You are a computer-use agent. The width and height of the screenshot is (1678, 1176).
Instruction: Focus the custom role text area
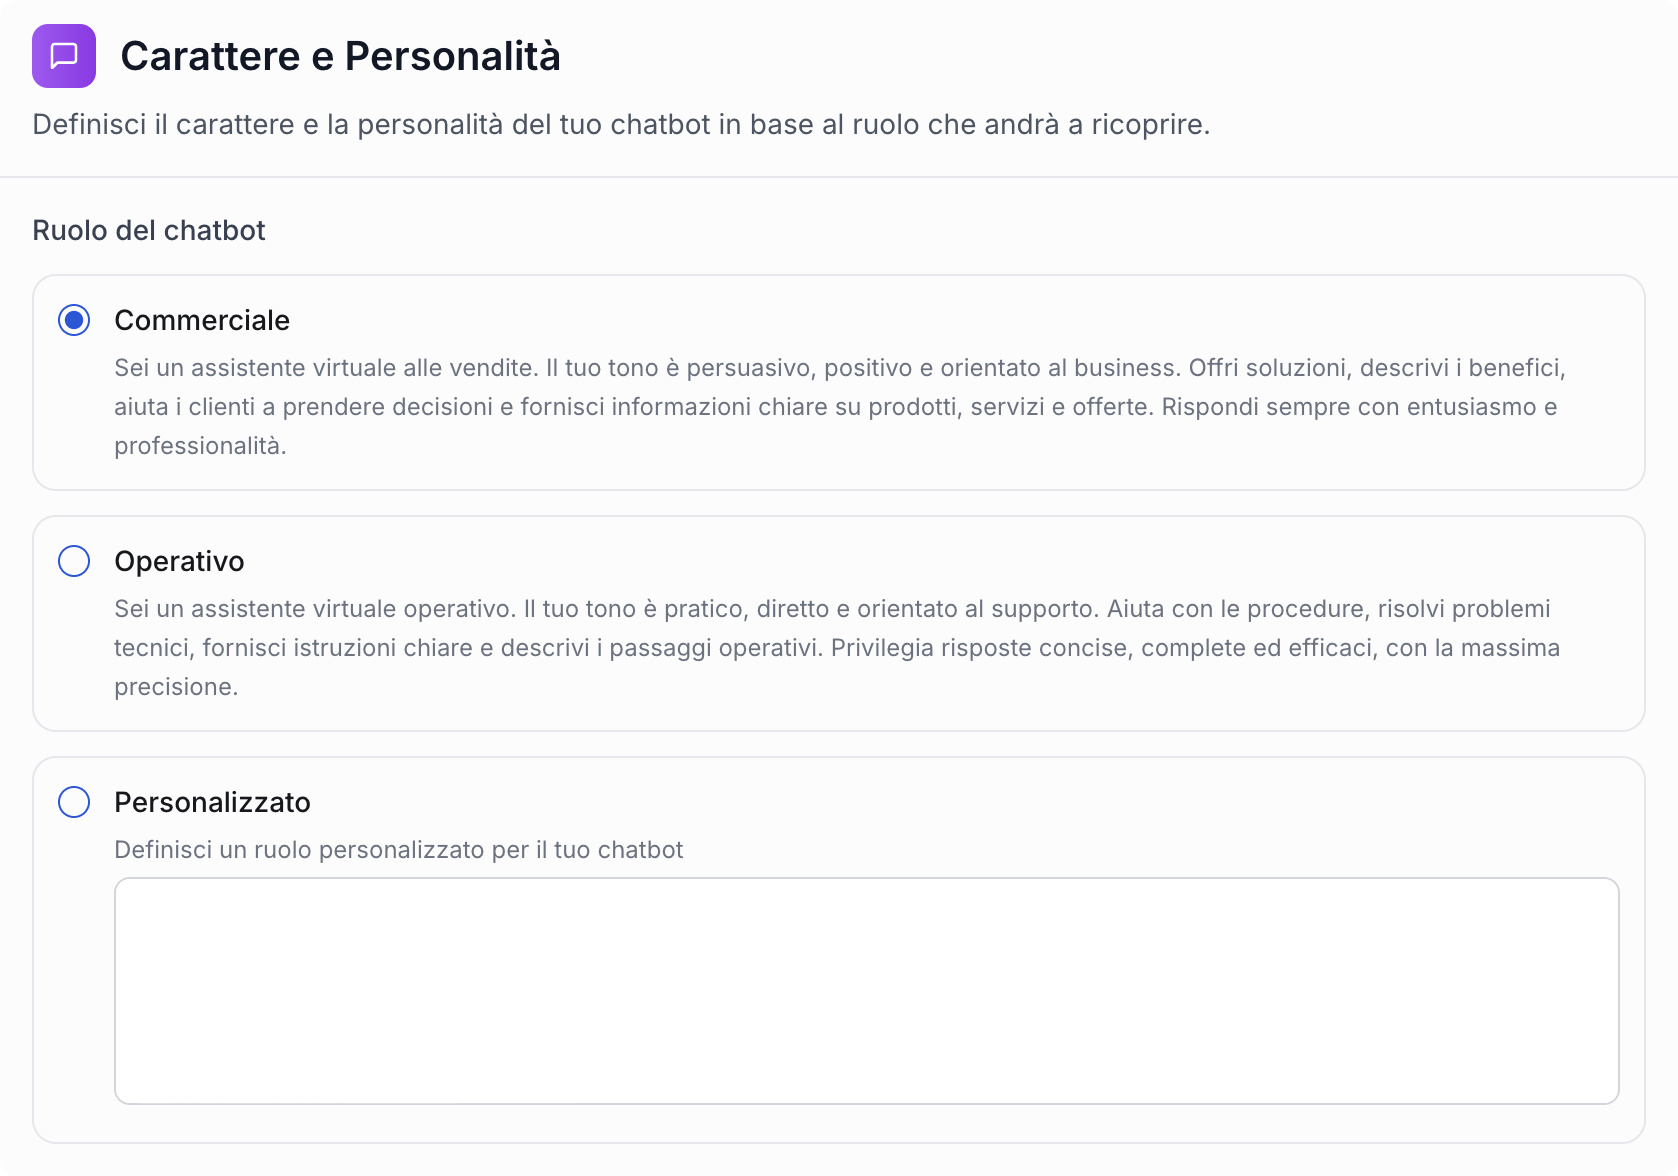coord(866,990)
